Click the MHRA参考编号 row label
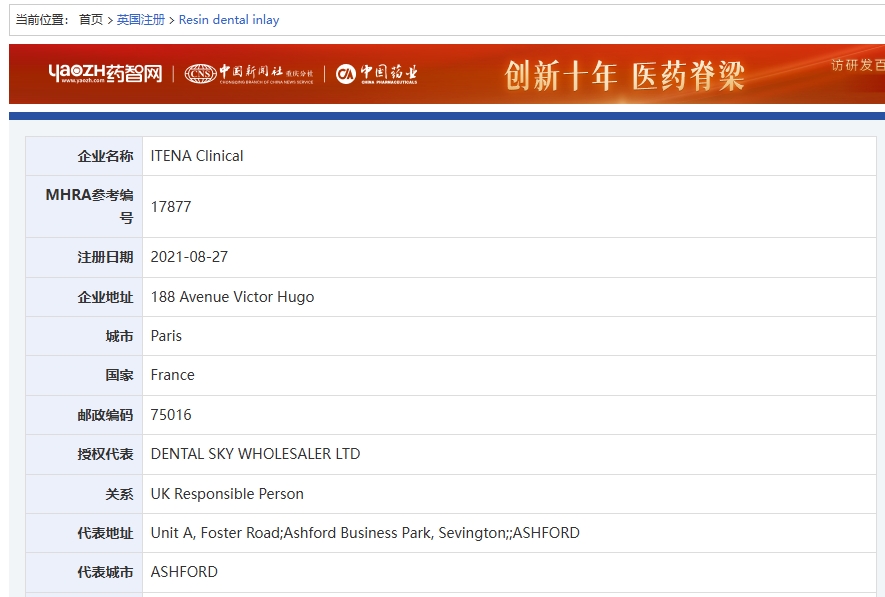This screenshot has height=597, width=885. (x=89, y=206)
